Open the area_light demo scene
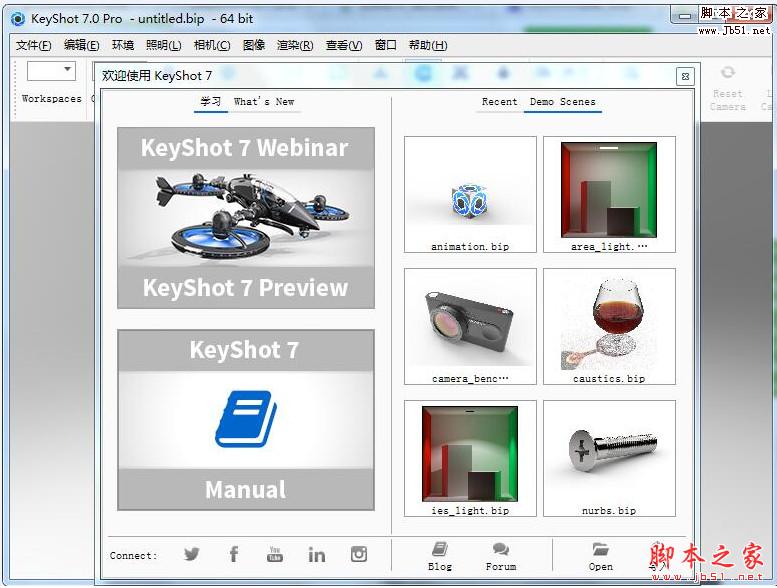 click(609, 195)
